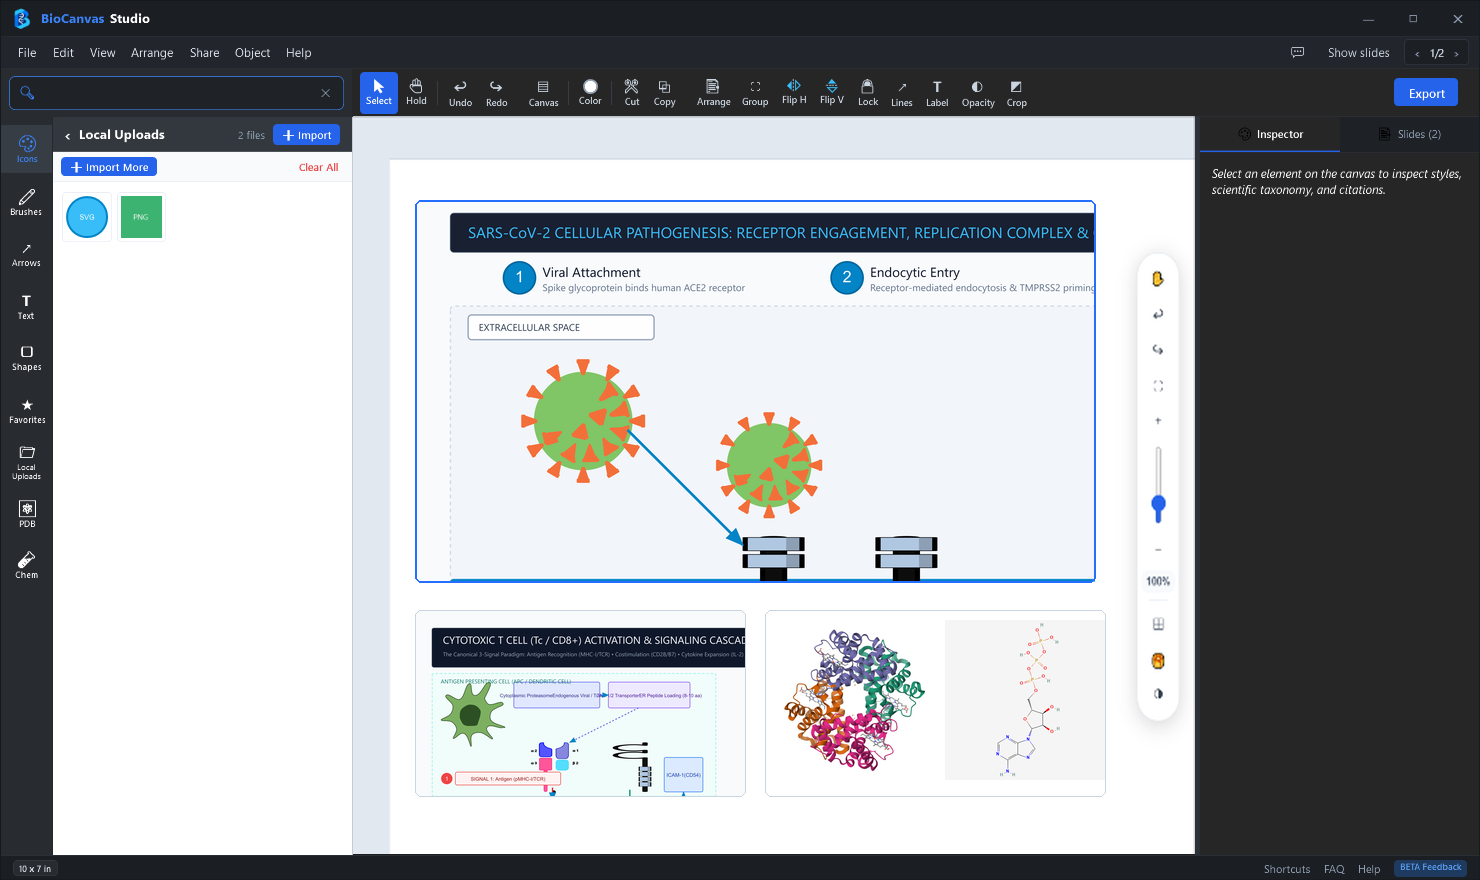Screen dimensions: 1480x880
Task: Open the comments speech bubble icon
Action: point(1297,52)
